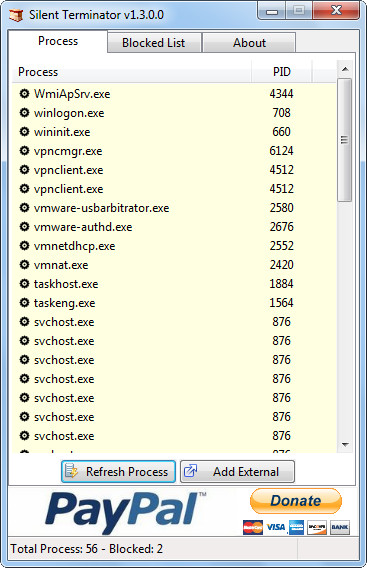
Task: Select the vmnat.exe process row
Action: 174,265
